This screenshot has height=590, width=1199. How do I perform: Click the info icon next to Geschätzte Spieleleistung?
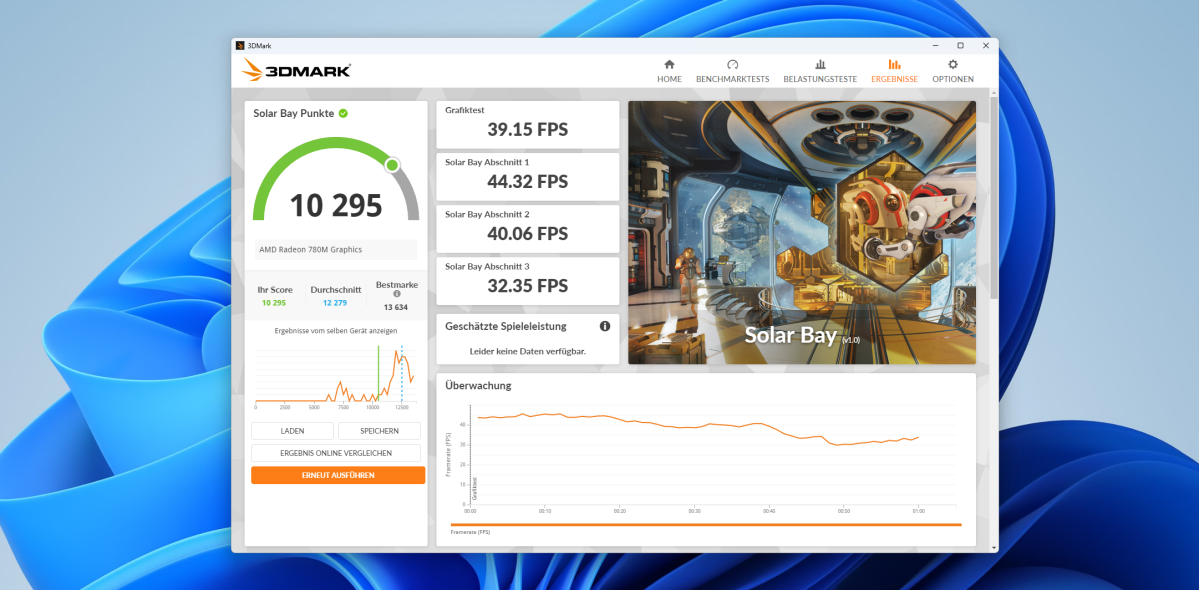605,326
